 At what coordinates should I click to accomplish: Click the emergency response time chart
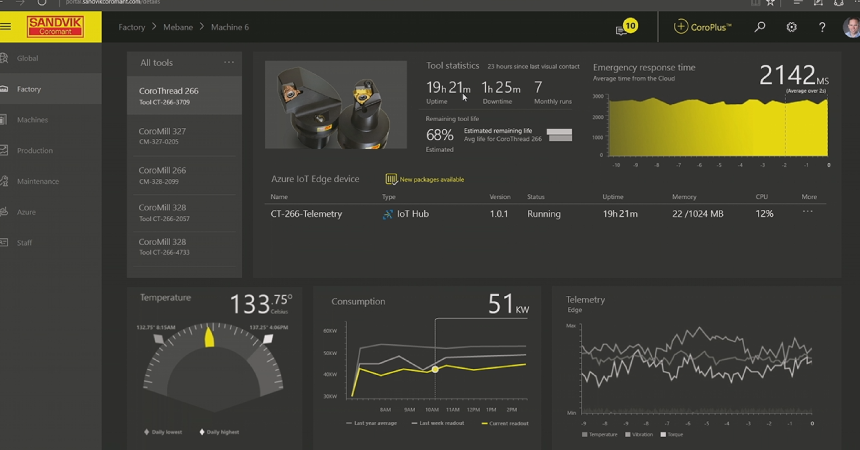coord(718,127)
